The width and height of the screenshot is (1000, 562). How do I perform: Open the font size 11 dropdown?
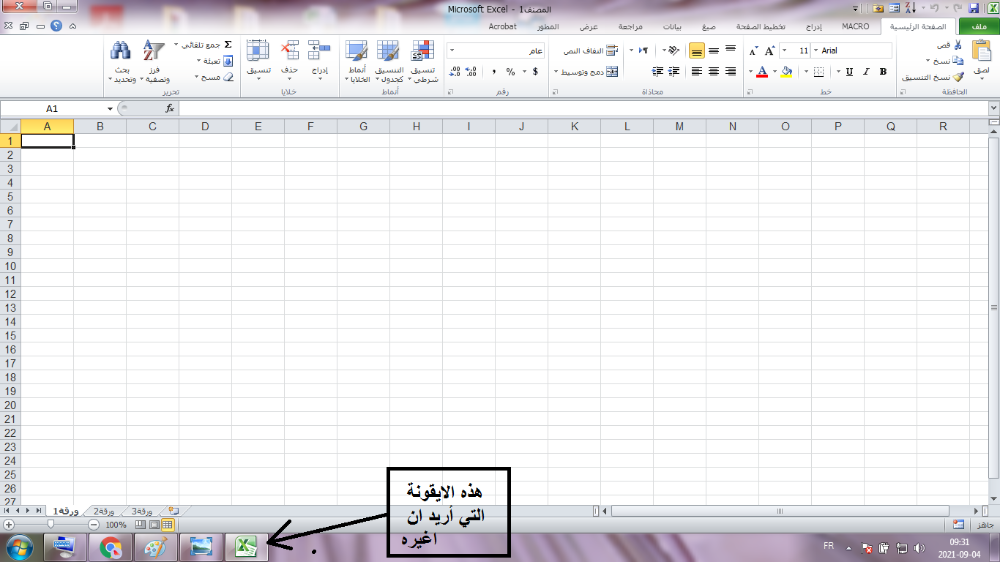(x=784, y=50)
